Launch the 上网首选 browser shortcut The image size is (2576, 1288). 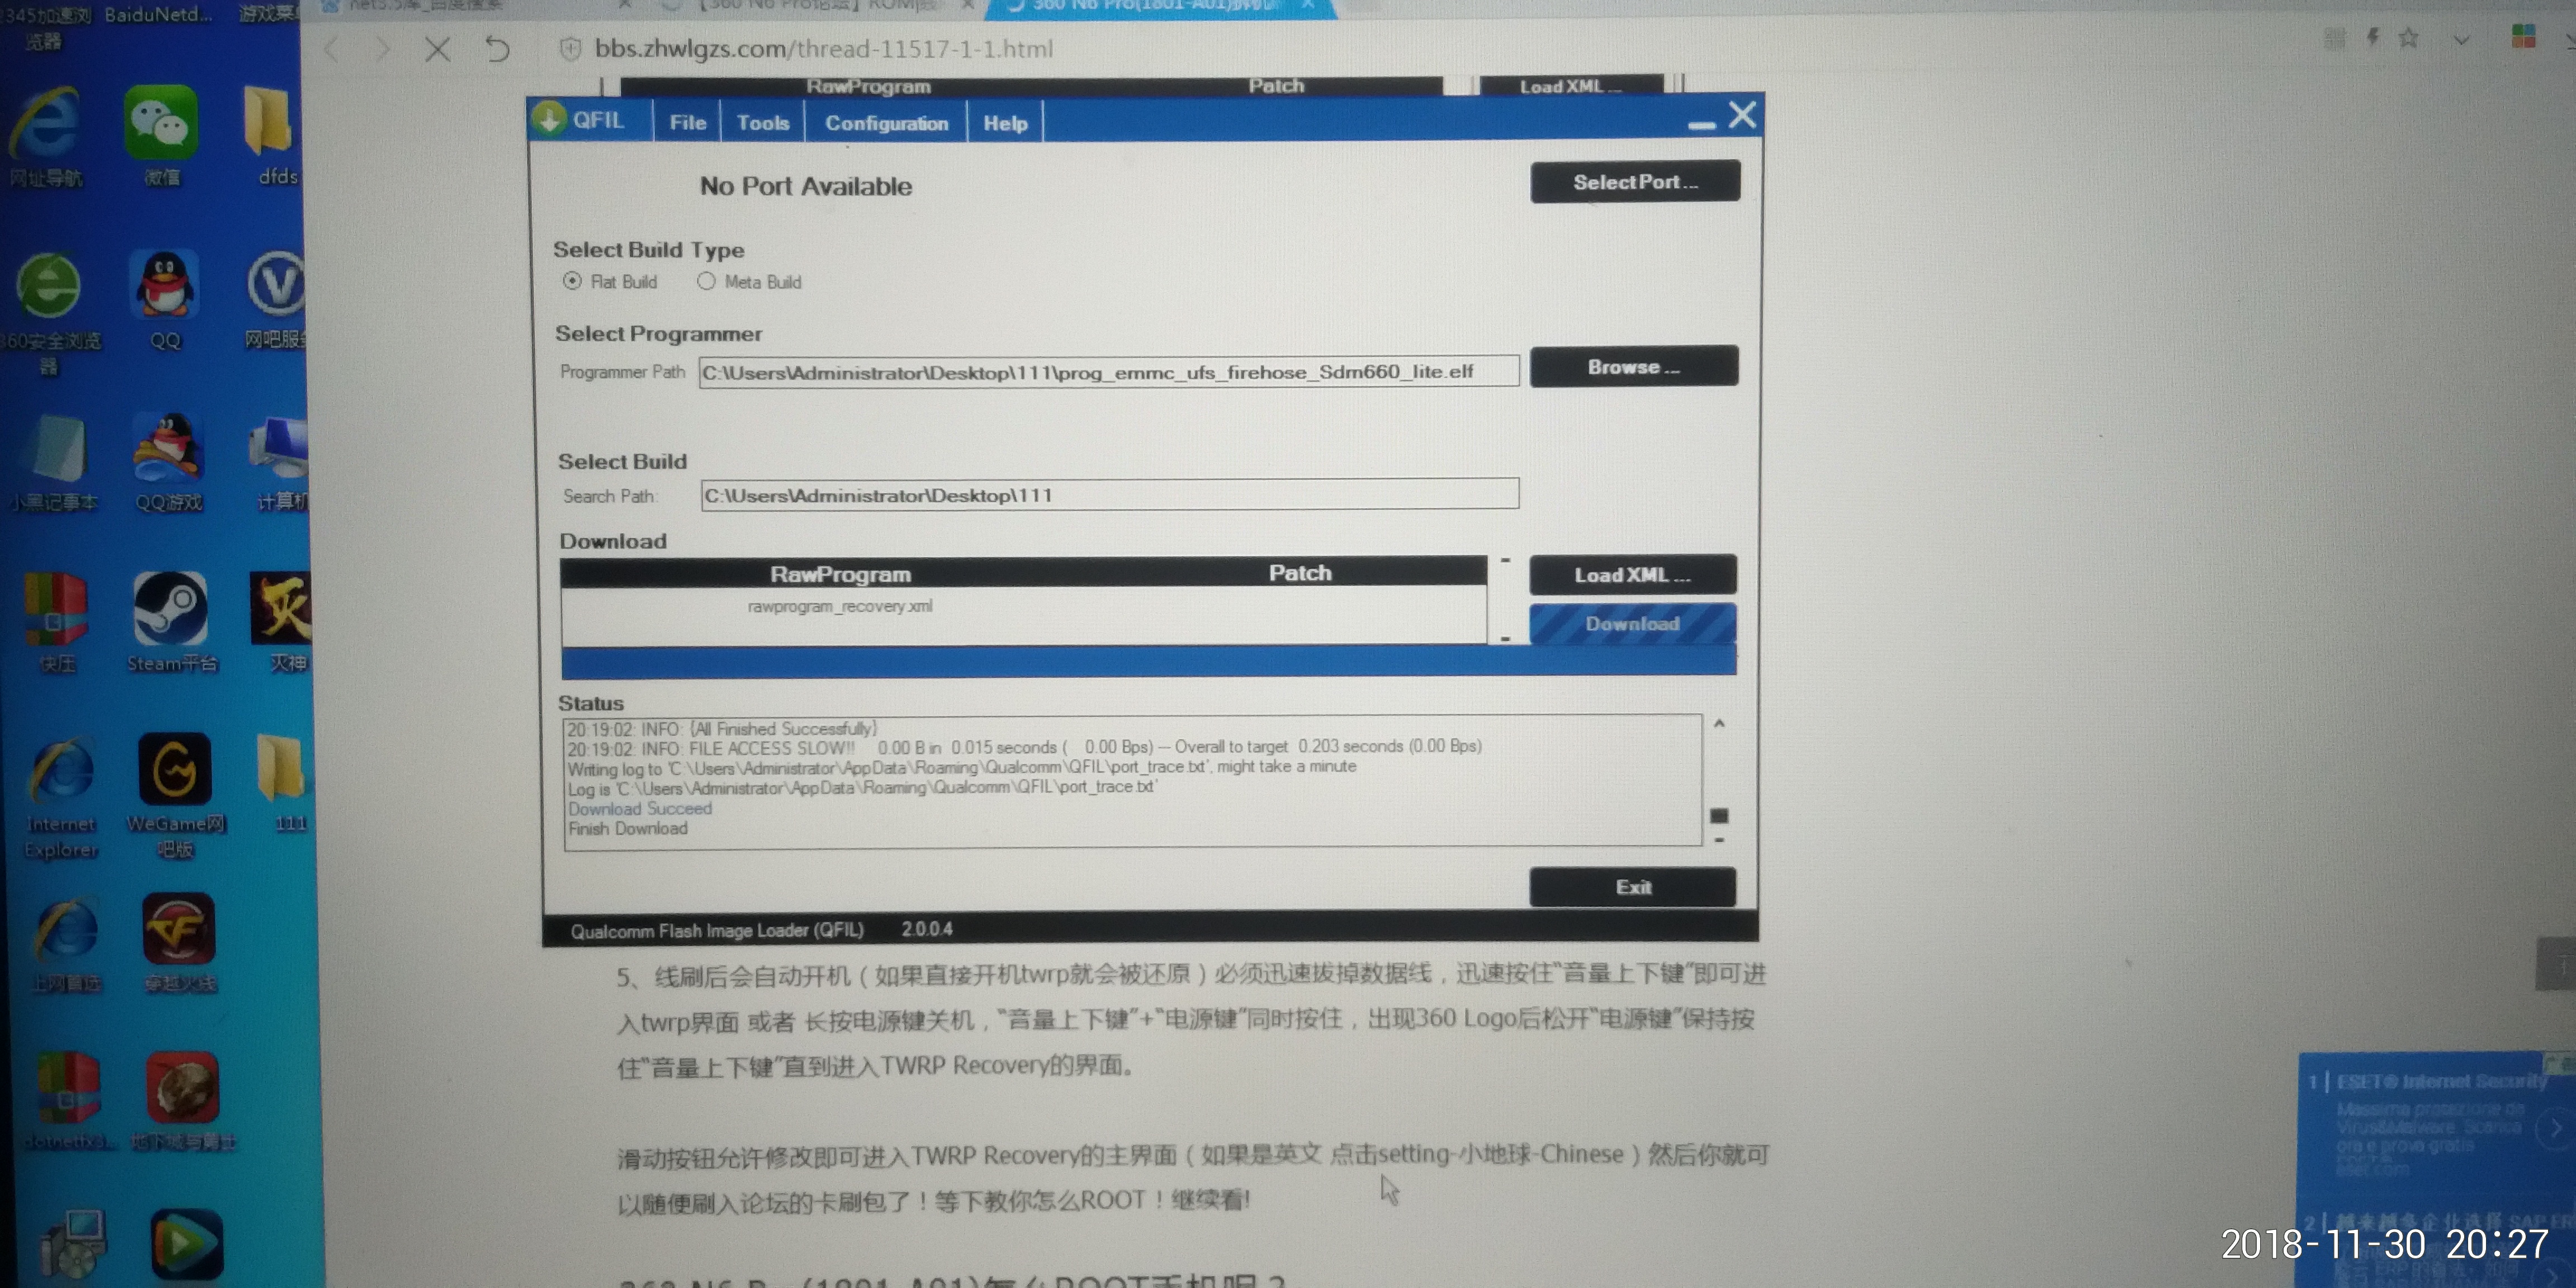66,944
